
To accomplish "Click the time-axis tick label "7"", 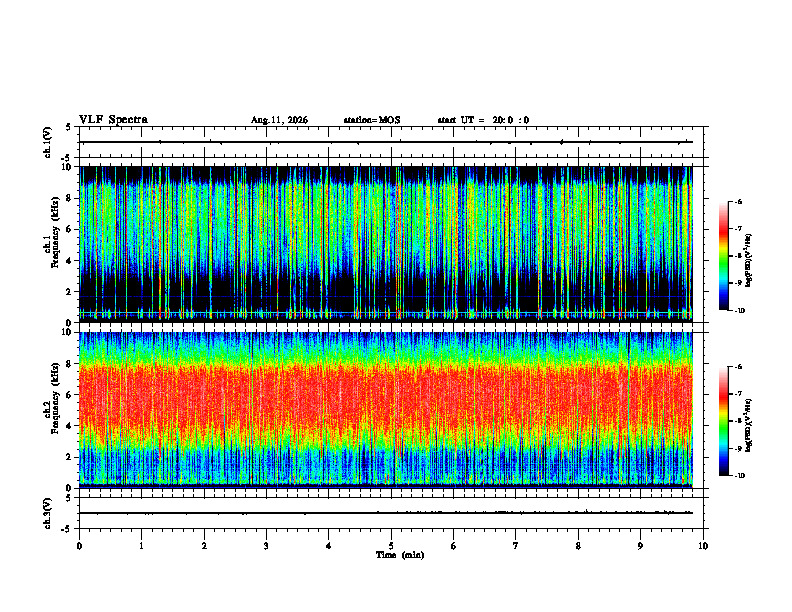I will point(516,546).
